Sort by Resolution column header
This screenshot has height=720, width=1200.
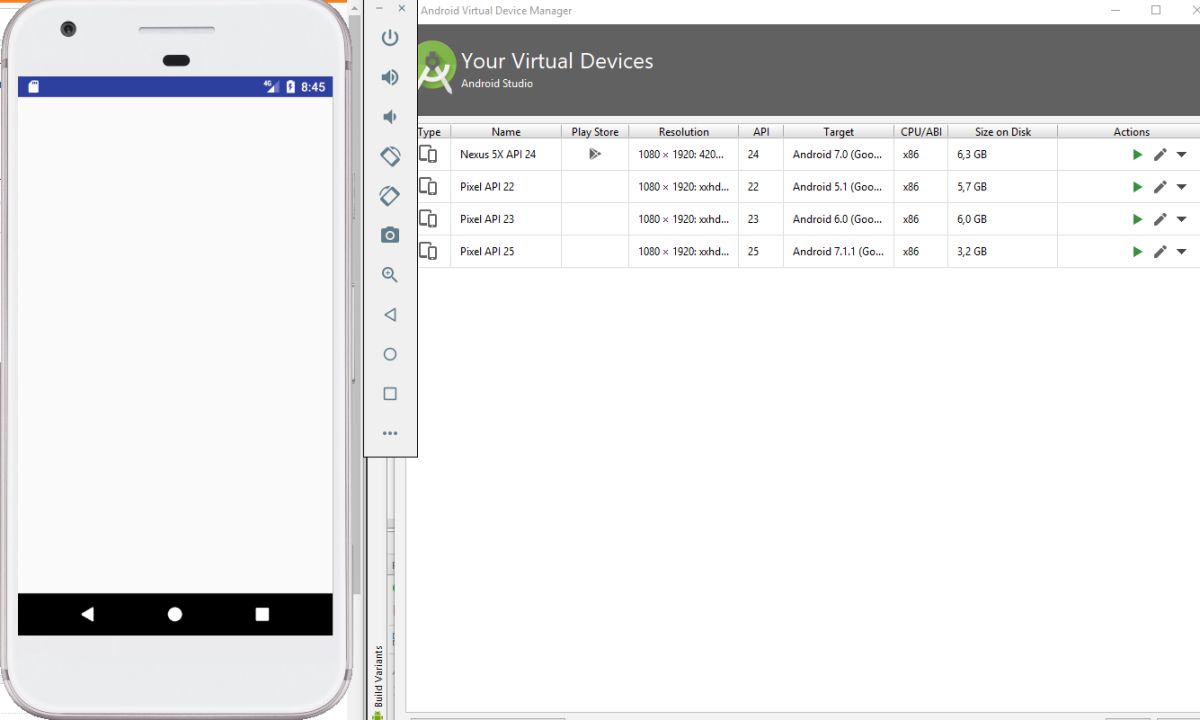click(684, 131)
